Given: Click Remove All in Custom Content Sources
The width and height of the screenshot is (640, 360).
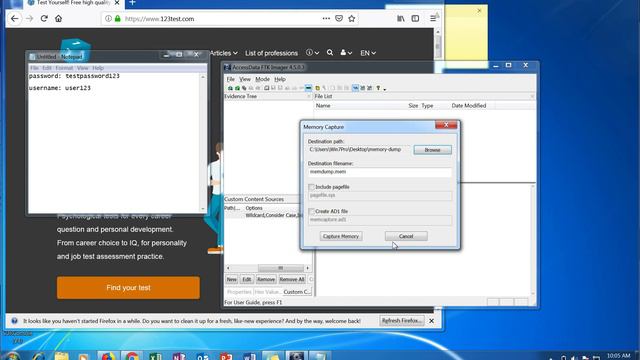Looking at the screenshot, I should (x=292, y=280).
